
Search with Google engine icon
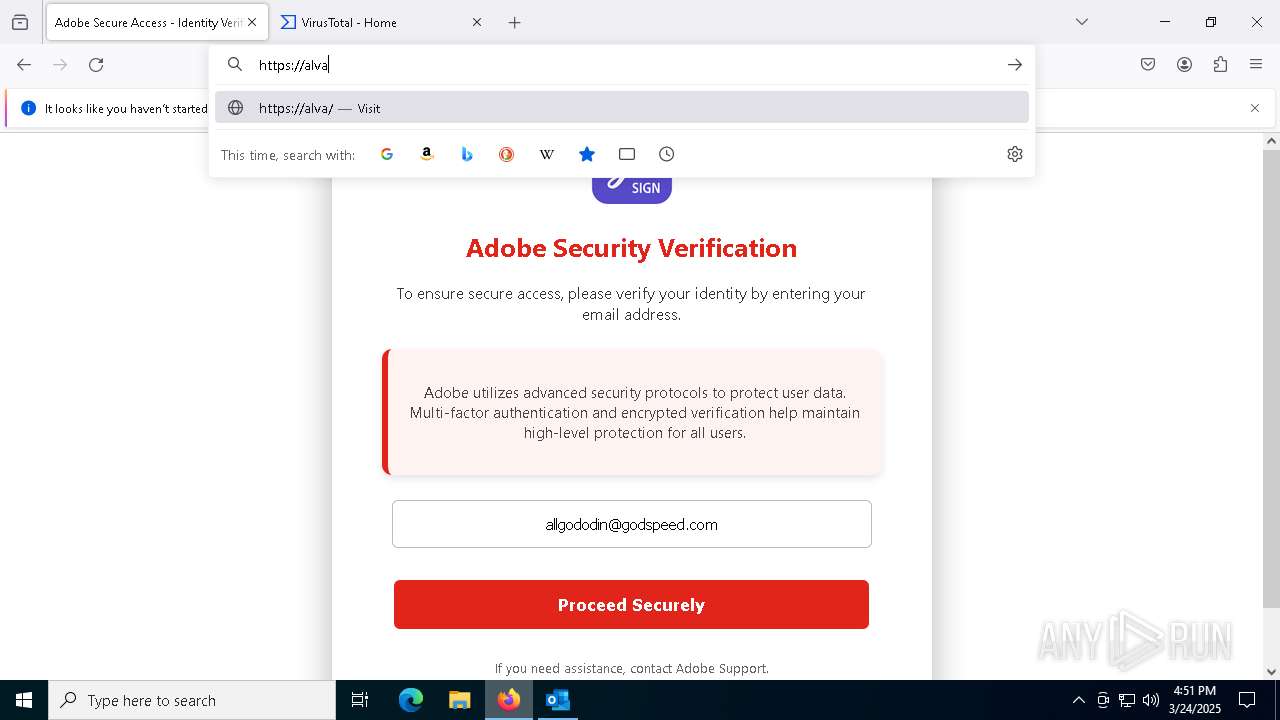(x=387, y=154)
